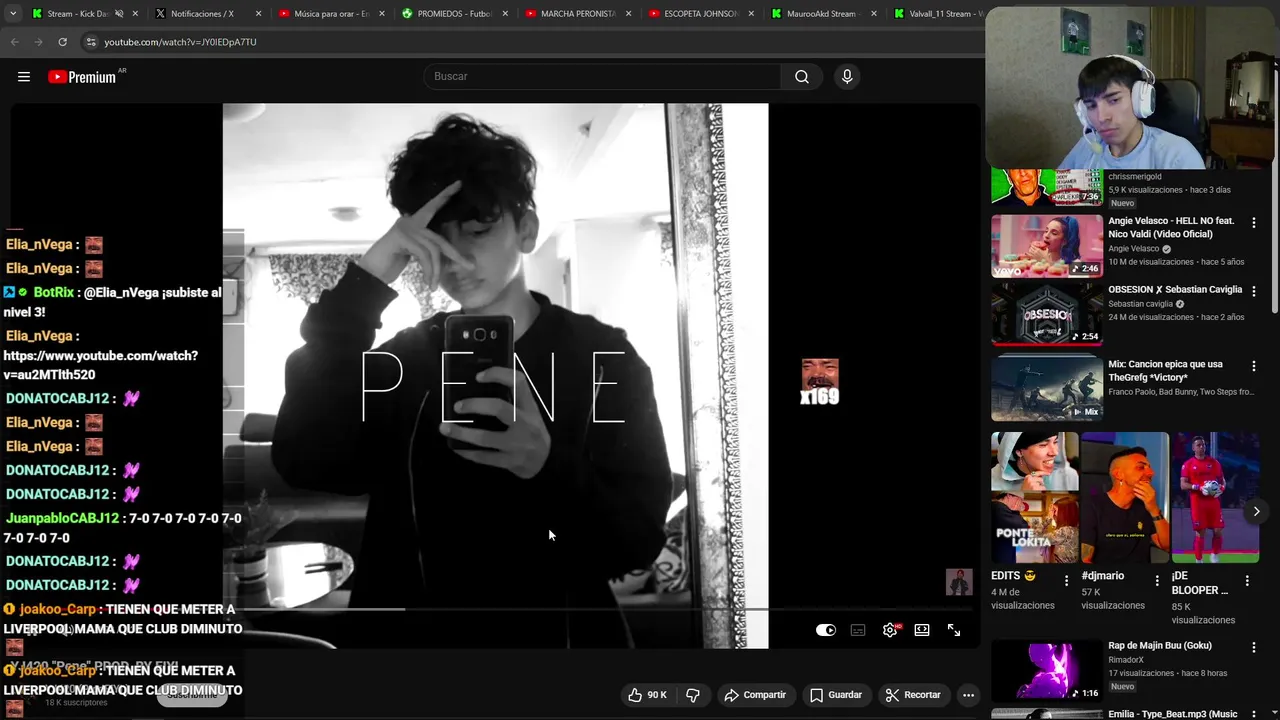Open more actions ellipsis beside Recortar

(x=968, y=695)
